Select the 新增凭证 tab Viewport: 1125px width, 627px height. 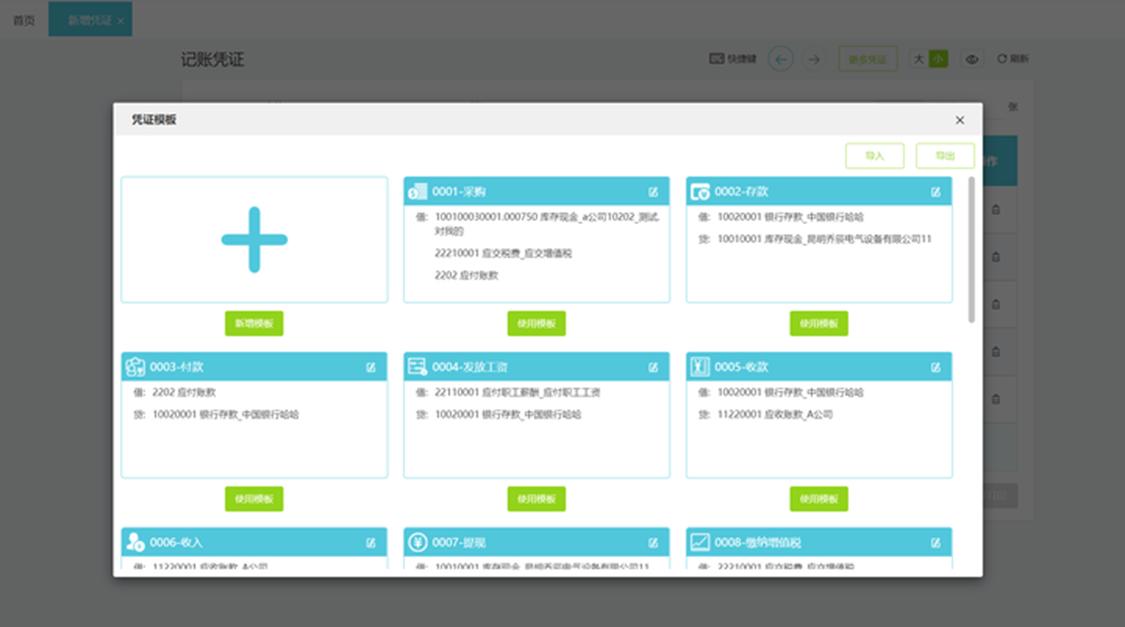point(84,18)
